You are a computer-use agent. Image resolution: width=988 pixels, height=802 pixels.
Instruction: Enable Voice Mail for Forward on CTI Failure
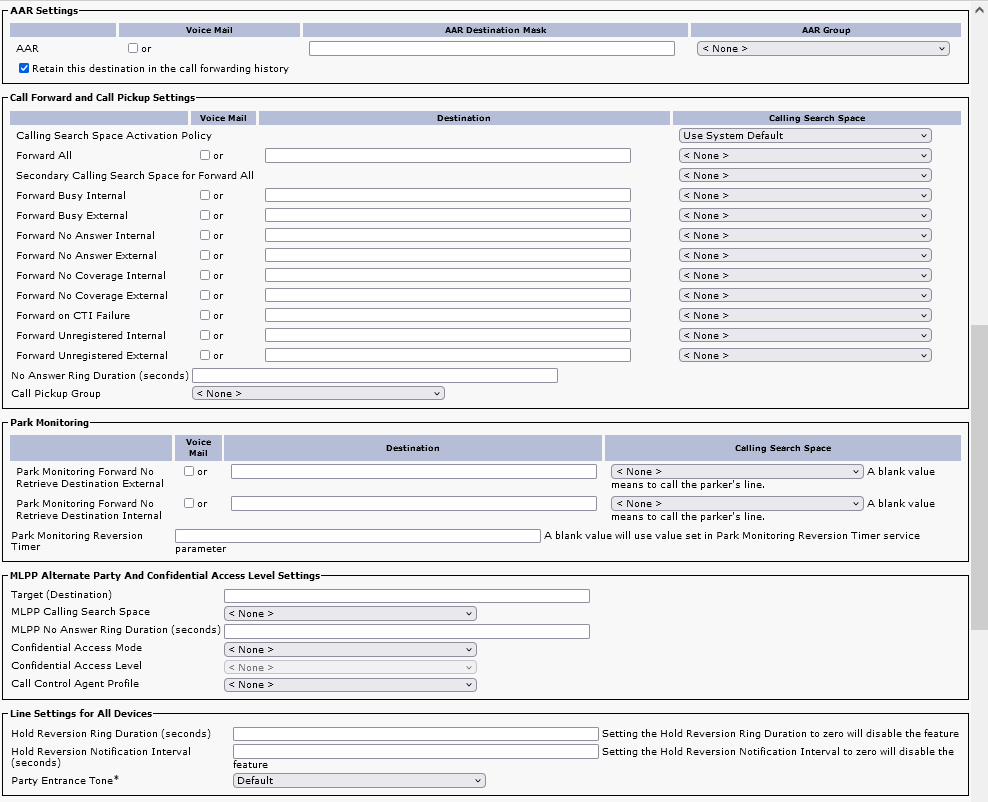tap(205, 316)
